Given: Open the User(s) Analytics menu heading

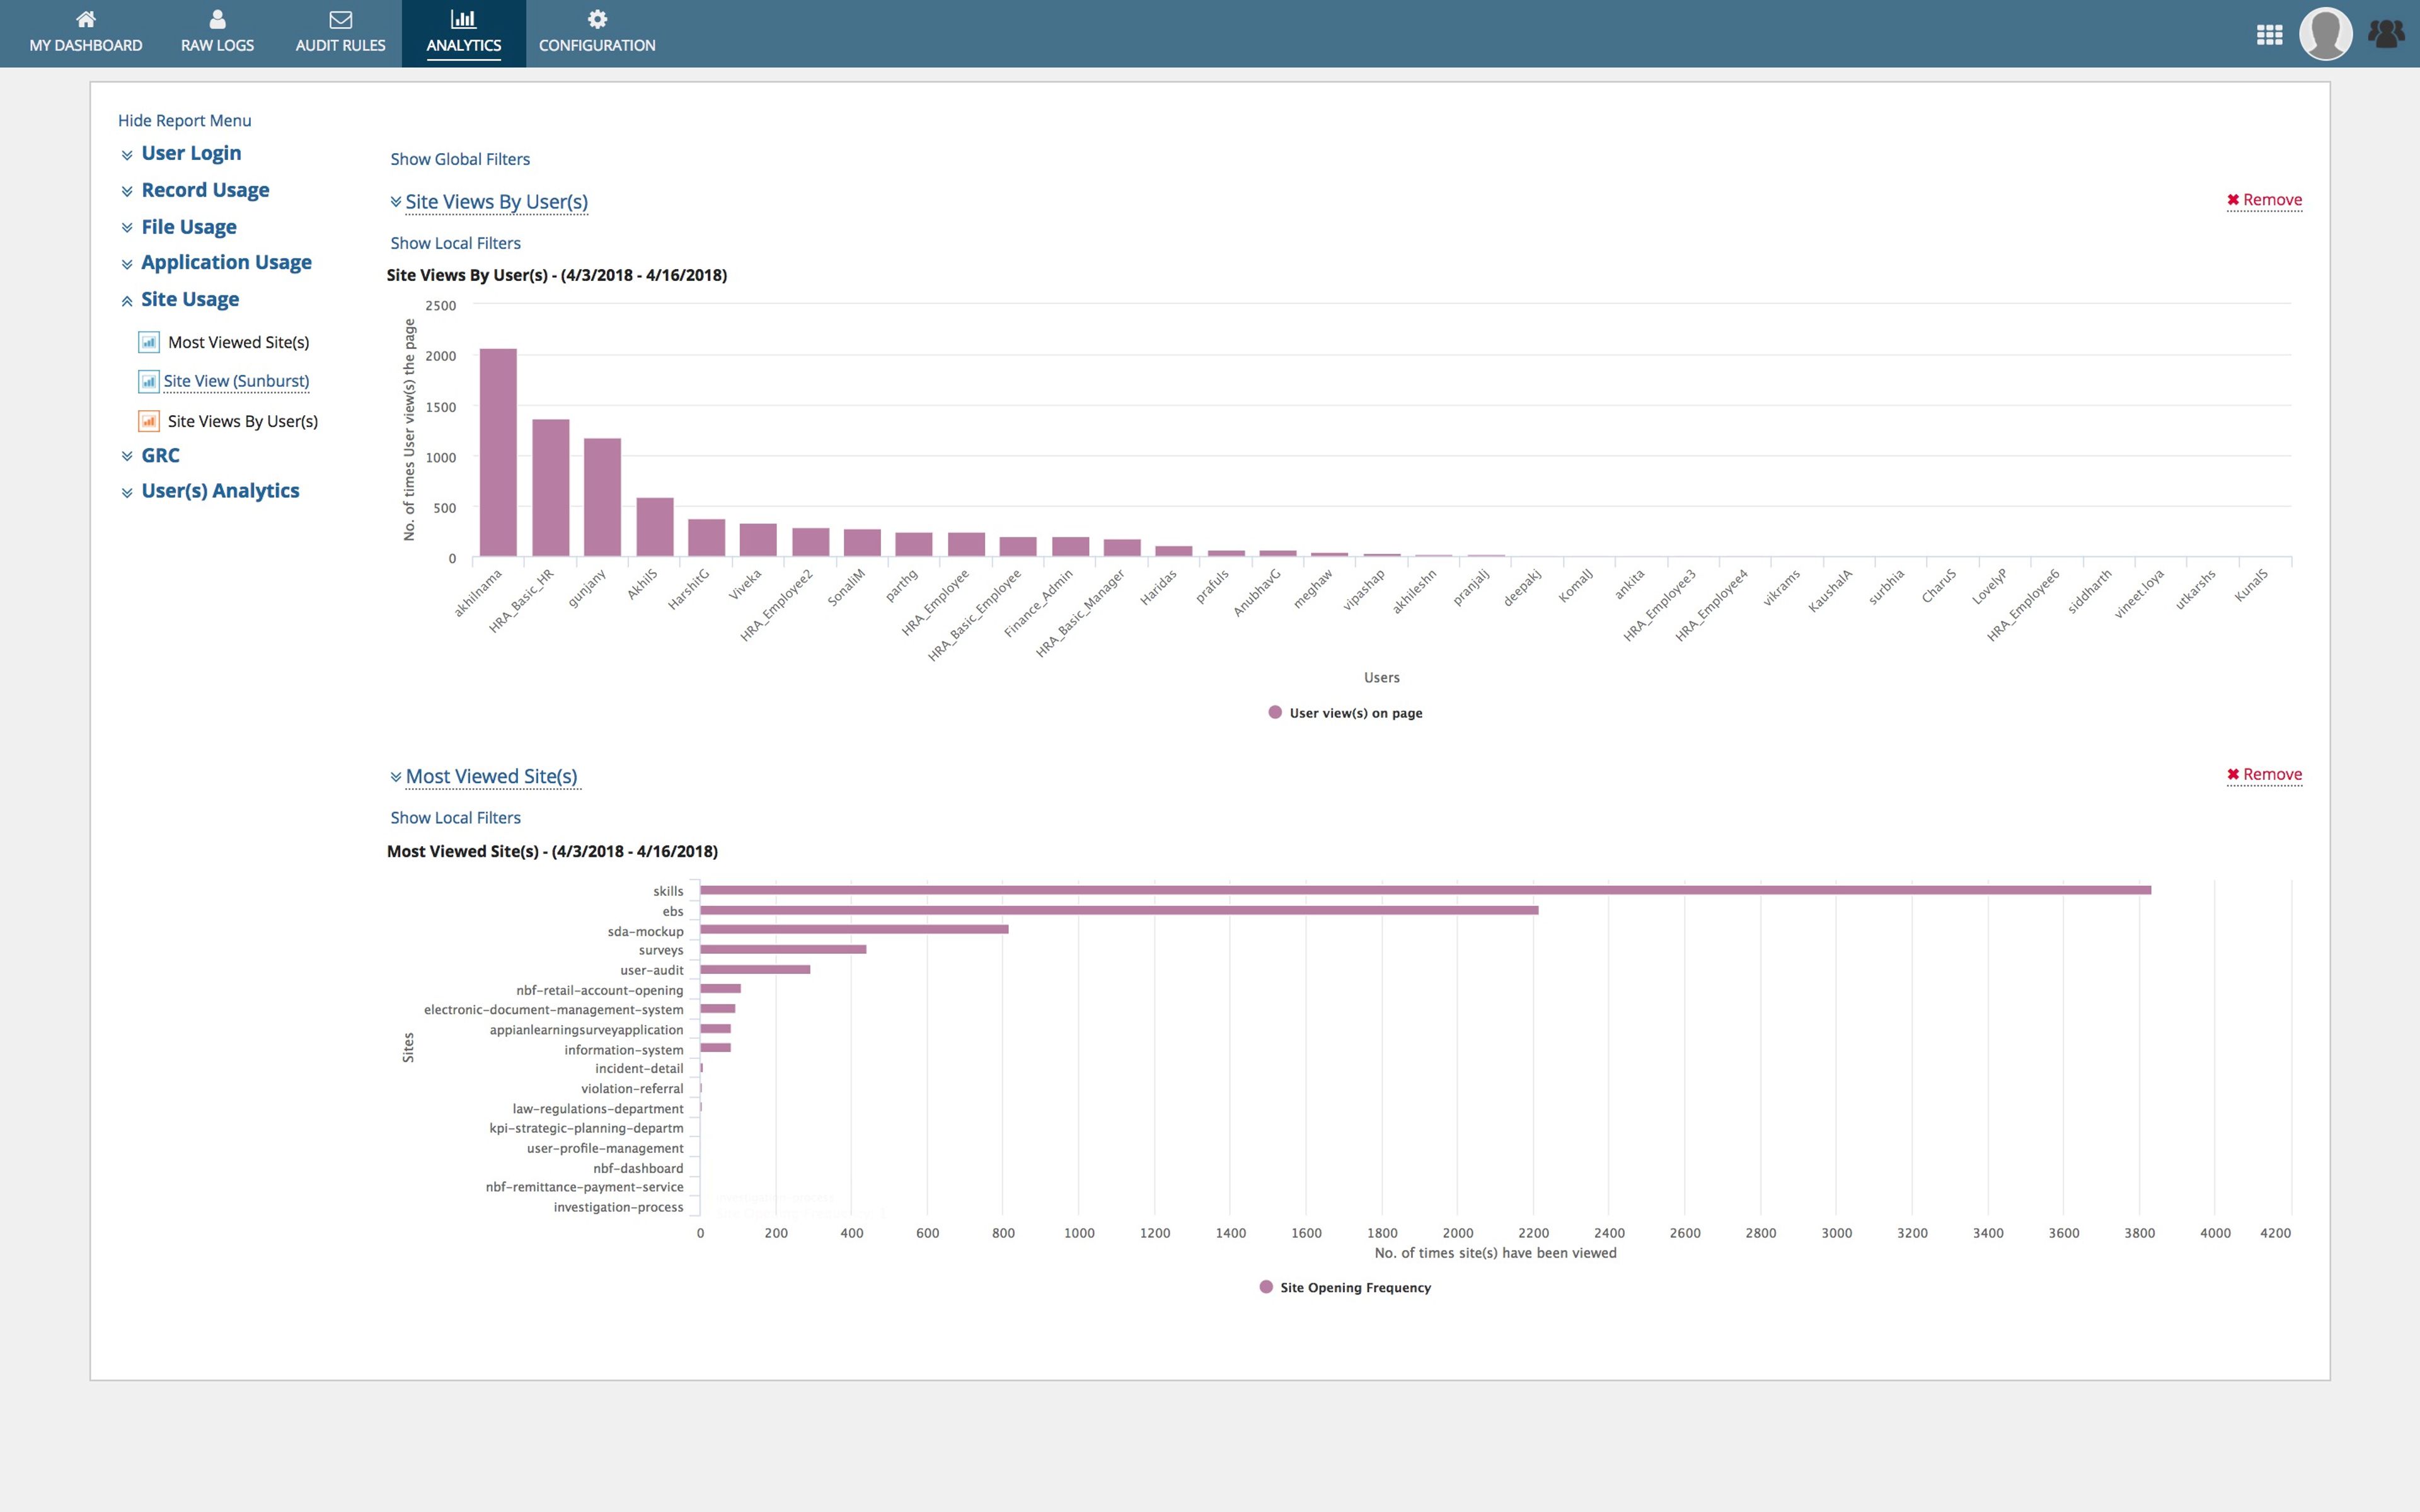Looking at the screenshot, I should pyautogui.click(x=220, y=490).
